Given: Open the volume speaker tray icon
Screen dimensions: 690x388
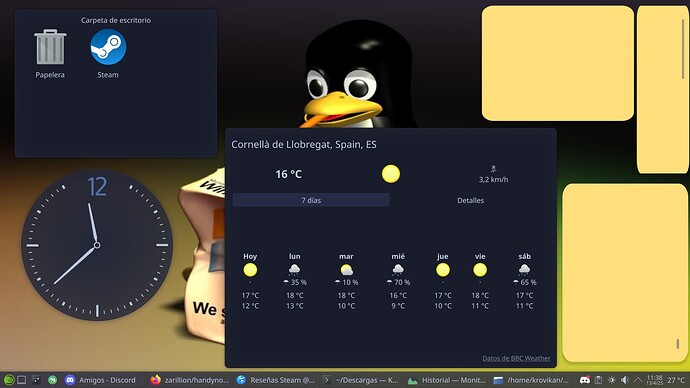Looking at the screenshot, I should (625, 380).
